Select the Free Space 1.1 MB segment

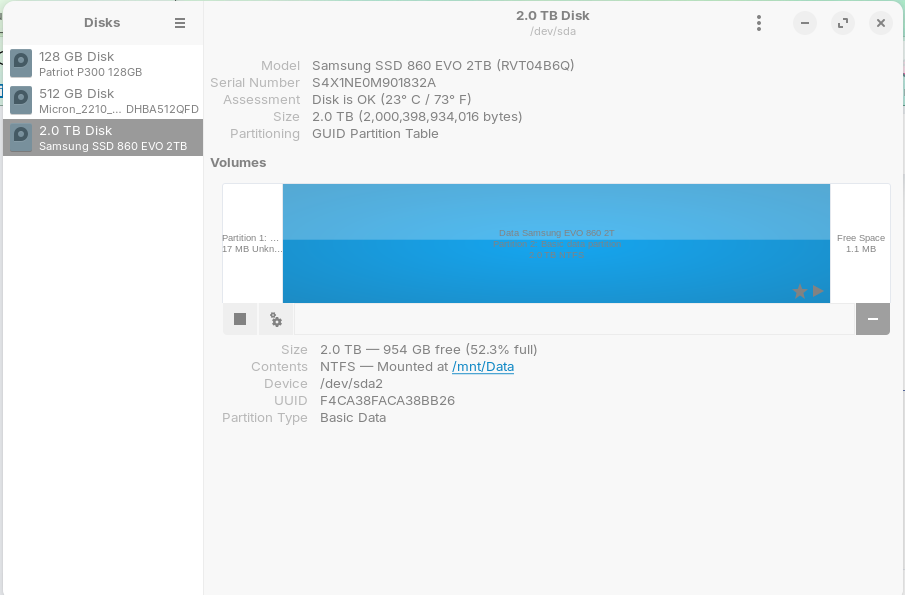tap(860, 243)
